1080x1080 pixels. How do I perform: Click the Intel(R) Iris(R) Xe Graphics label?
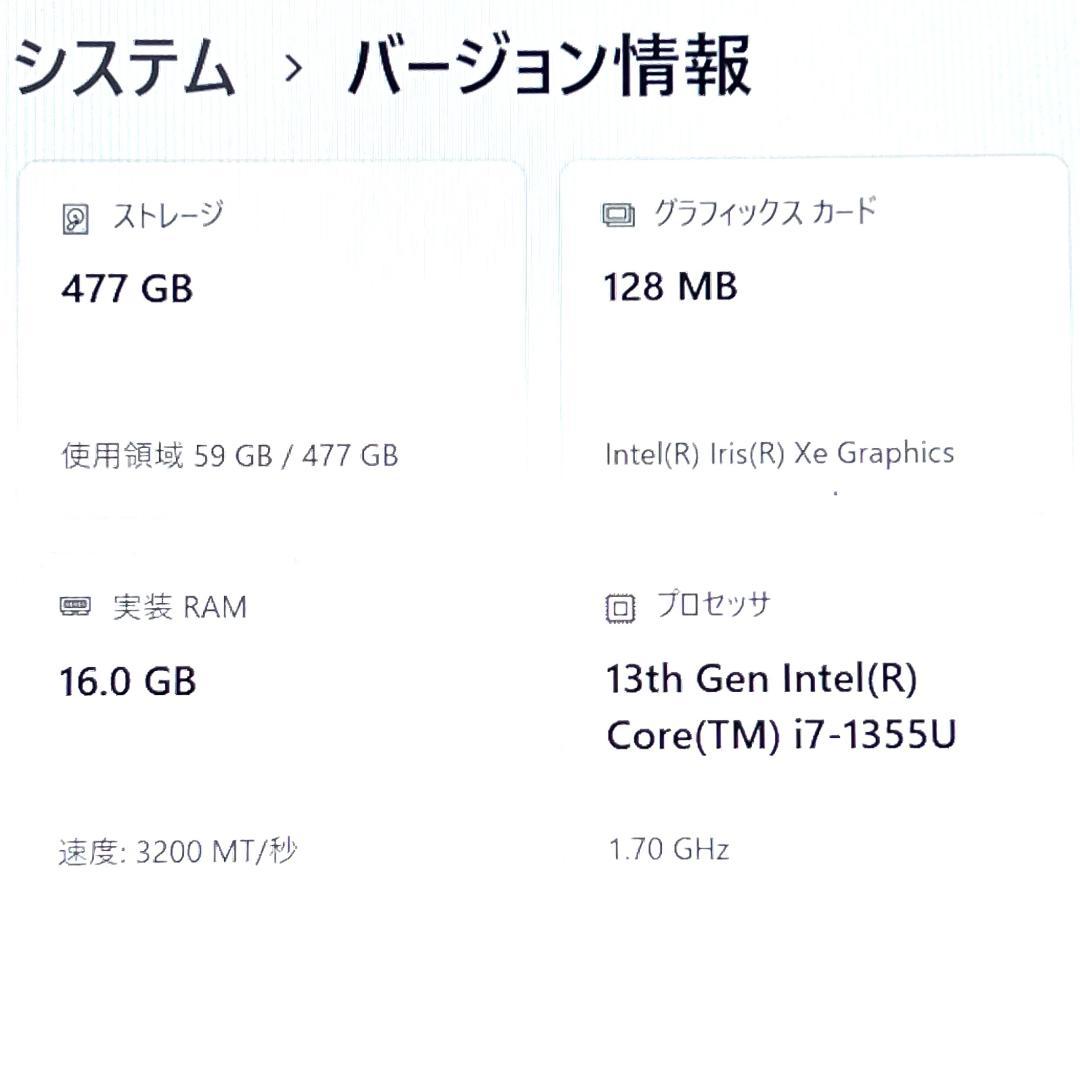780,453
